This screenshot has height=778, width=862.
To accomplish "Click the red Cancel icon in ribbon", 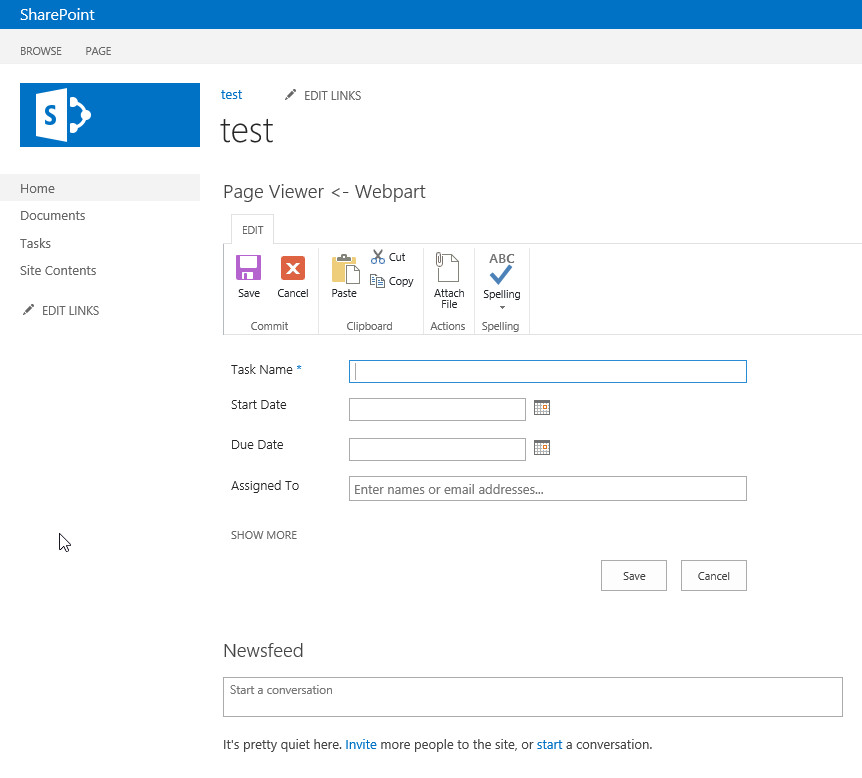I will pyautogui.click(x=293, y=268).
